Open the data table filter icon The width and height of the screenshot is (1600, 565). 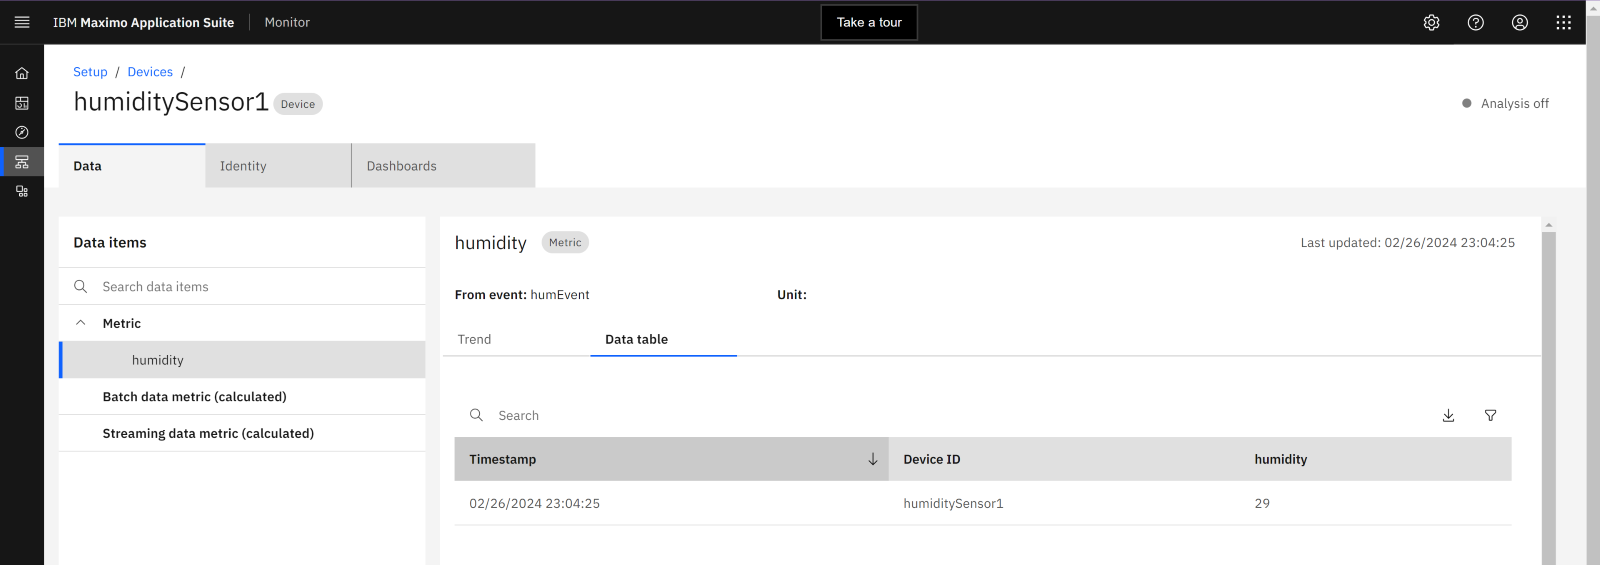coord(1490,415)
